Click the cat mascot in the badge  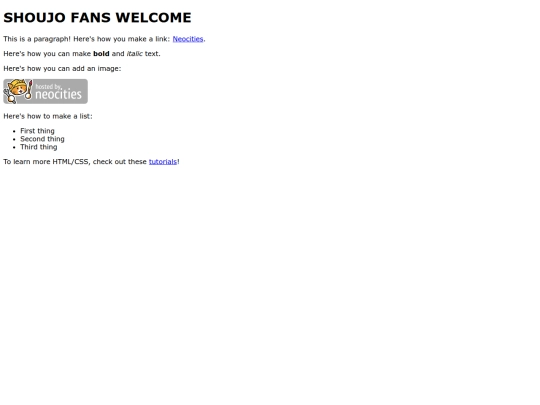pyautogui.click(x=18, y=91)
